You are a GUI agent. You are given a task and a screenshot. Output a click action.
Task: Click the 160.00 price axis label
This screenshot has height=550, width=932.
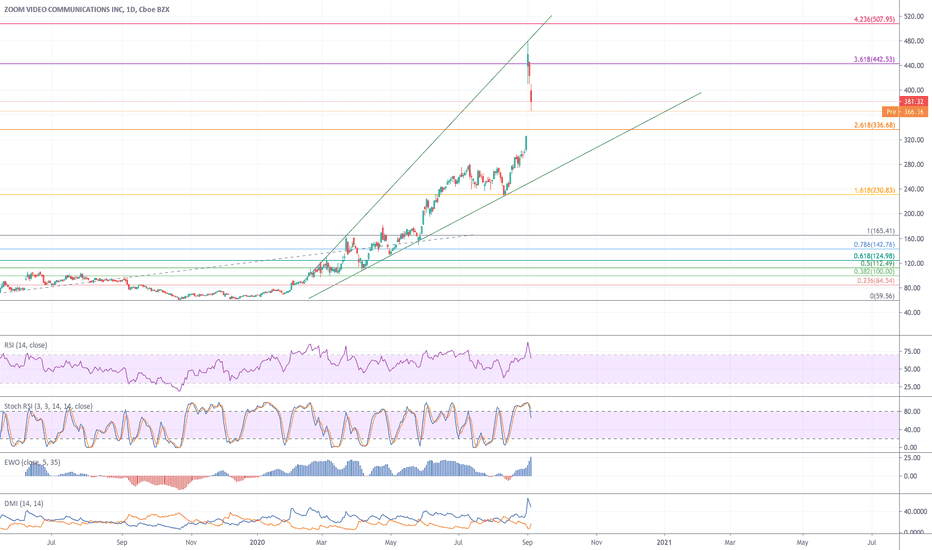[914, 238]
